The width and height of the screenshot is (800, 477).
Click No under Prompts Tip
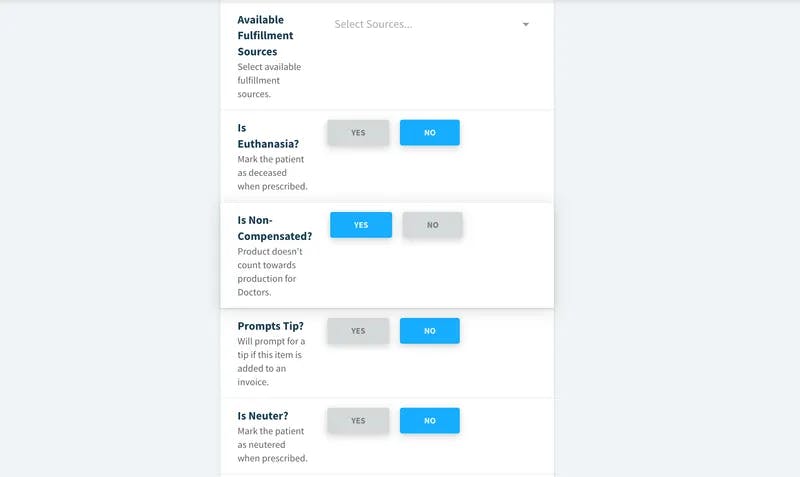430,331
